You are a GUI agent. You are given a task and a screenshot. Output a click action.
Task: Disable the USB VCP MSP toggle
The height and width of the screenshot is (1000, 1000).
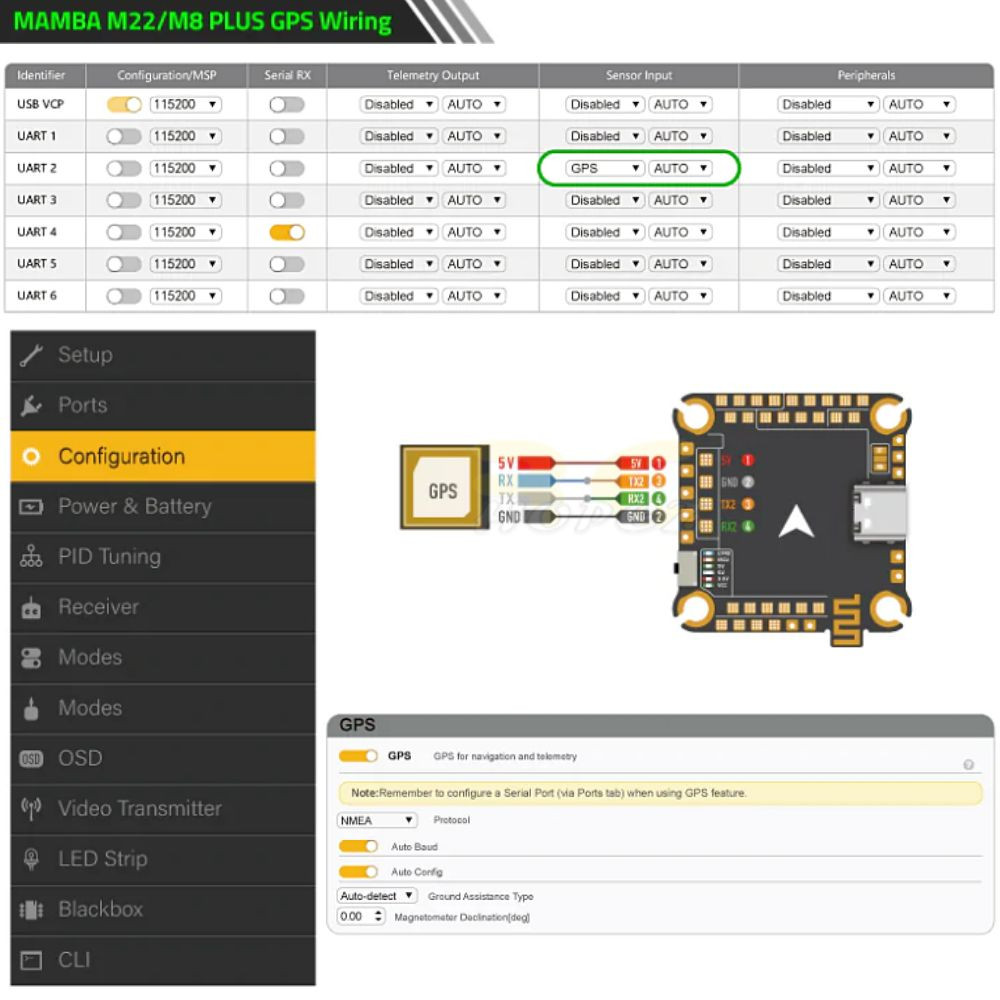[x=124, y=105]
